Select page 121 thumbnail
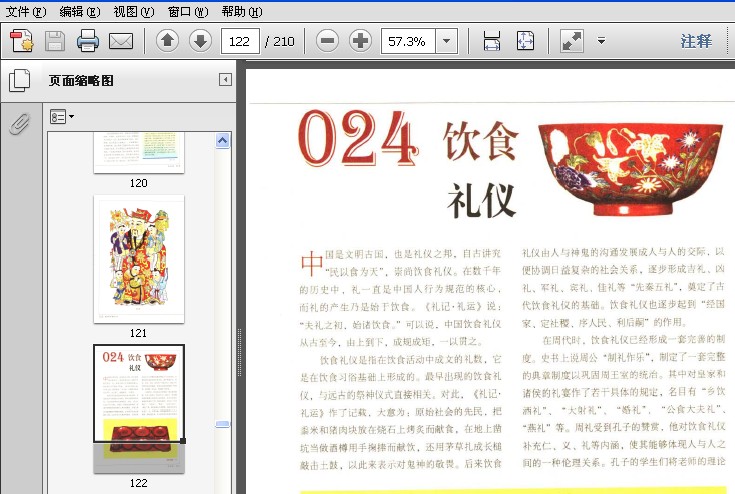 [139, 259]
